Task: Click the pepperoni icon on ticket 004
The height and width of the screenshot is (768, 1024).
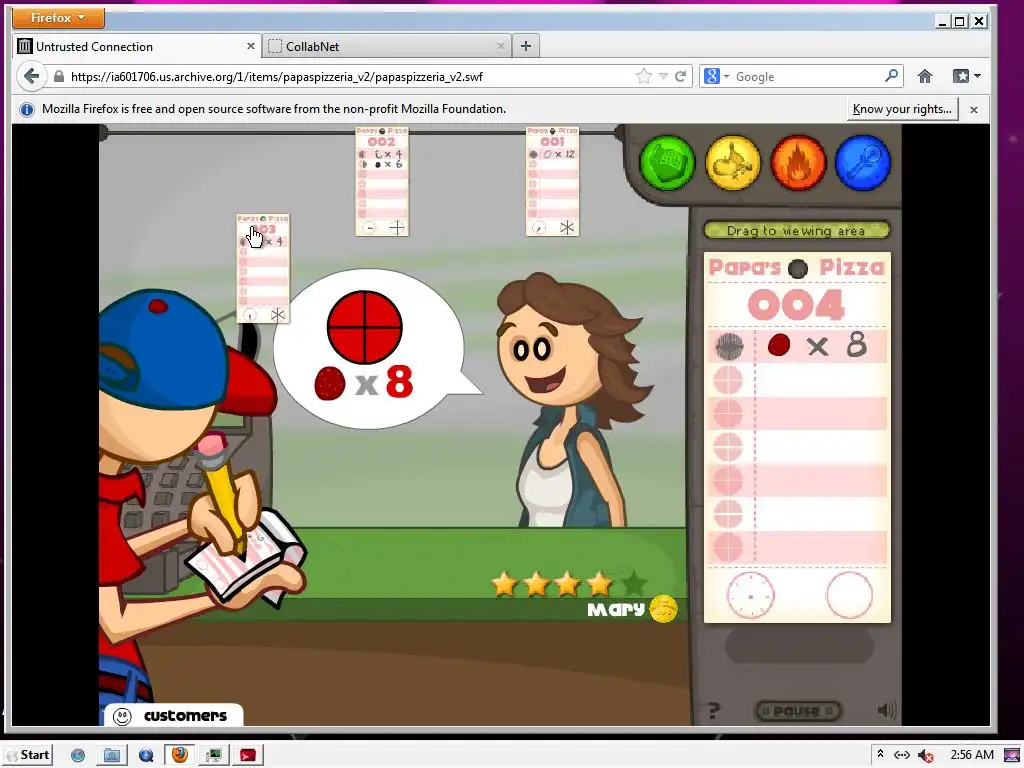Action: coord(778,345)
